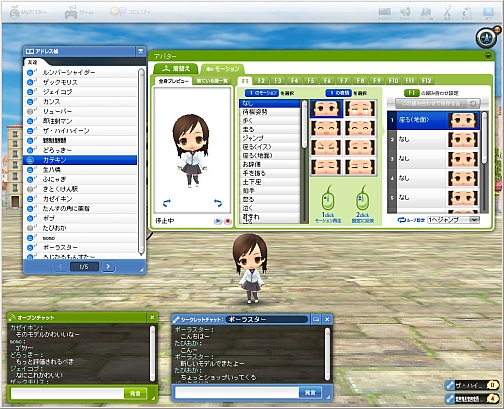Screen dimensions: 504x409
Task: Click the undo icon beside save combination
Action: pyautogui.click(x=473, y=104)
